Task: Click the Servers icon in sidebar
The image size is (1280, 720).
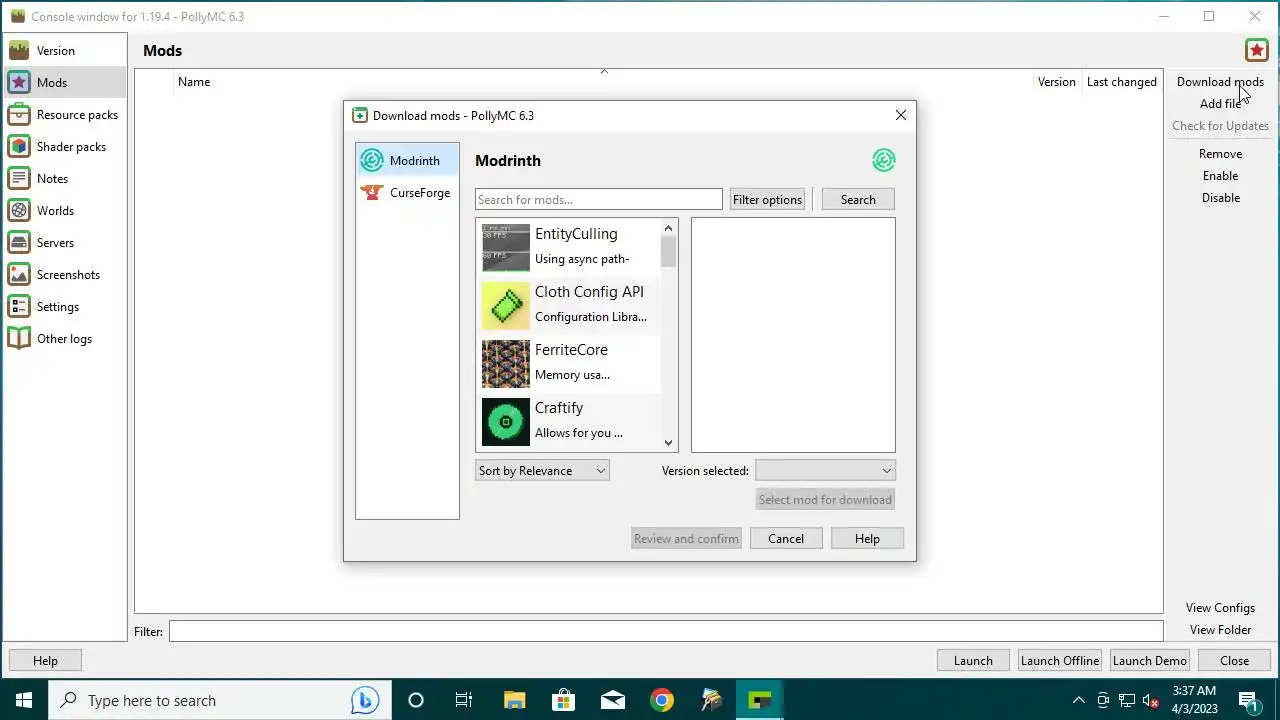Action: [19, 243]
